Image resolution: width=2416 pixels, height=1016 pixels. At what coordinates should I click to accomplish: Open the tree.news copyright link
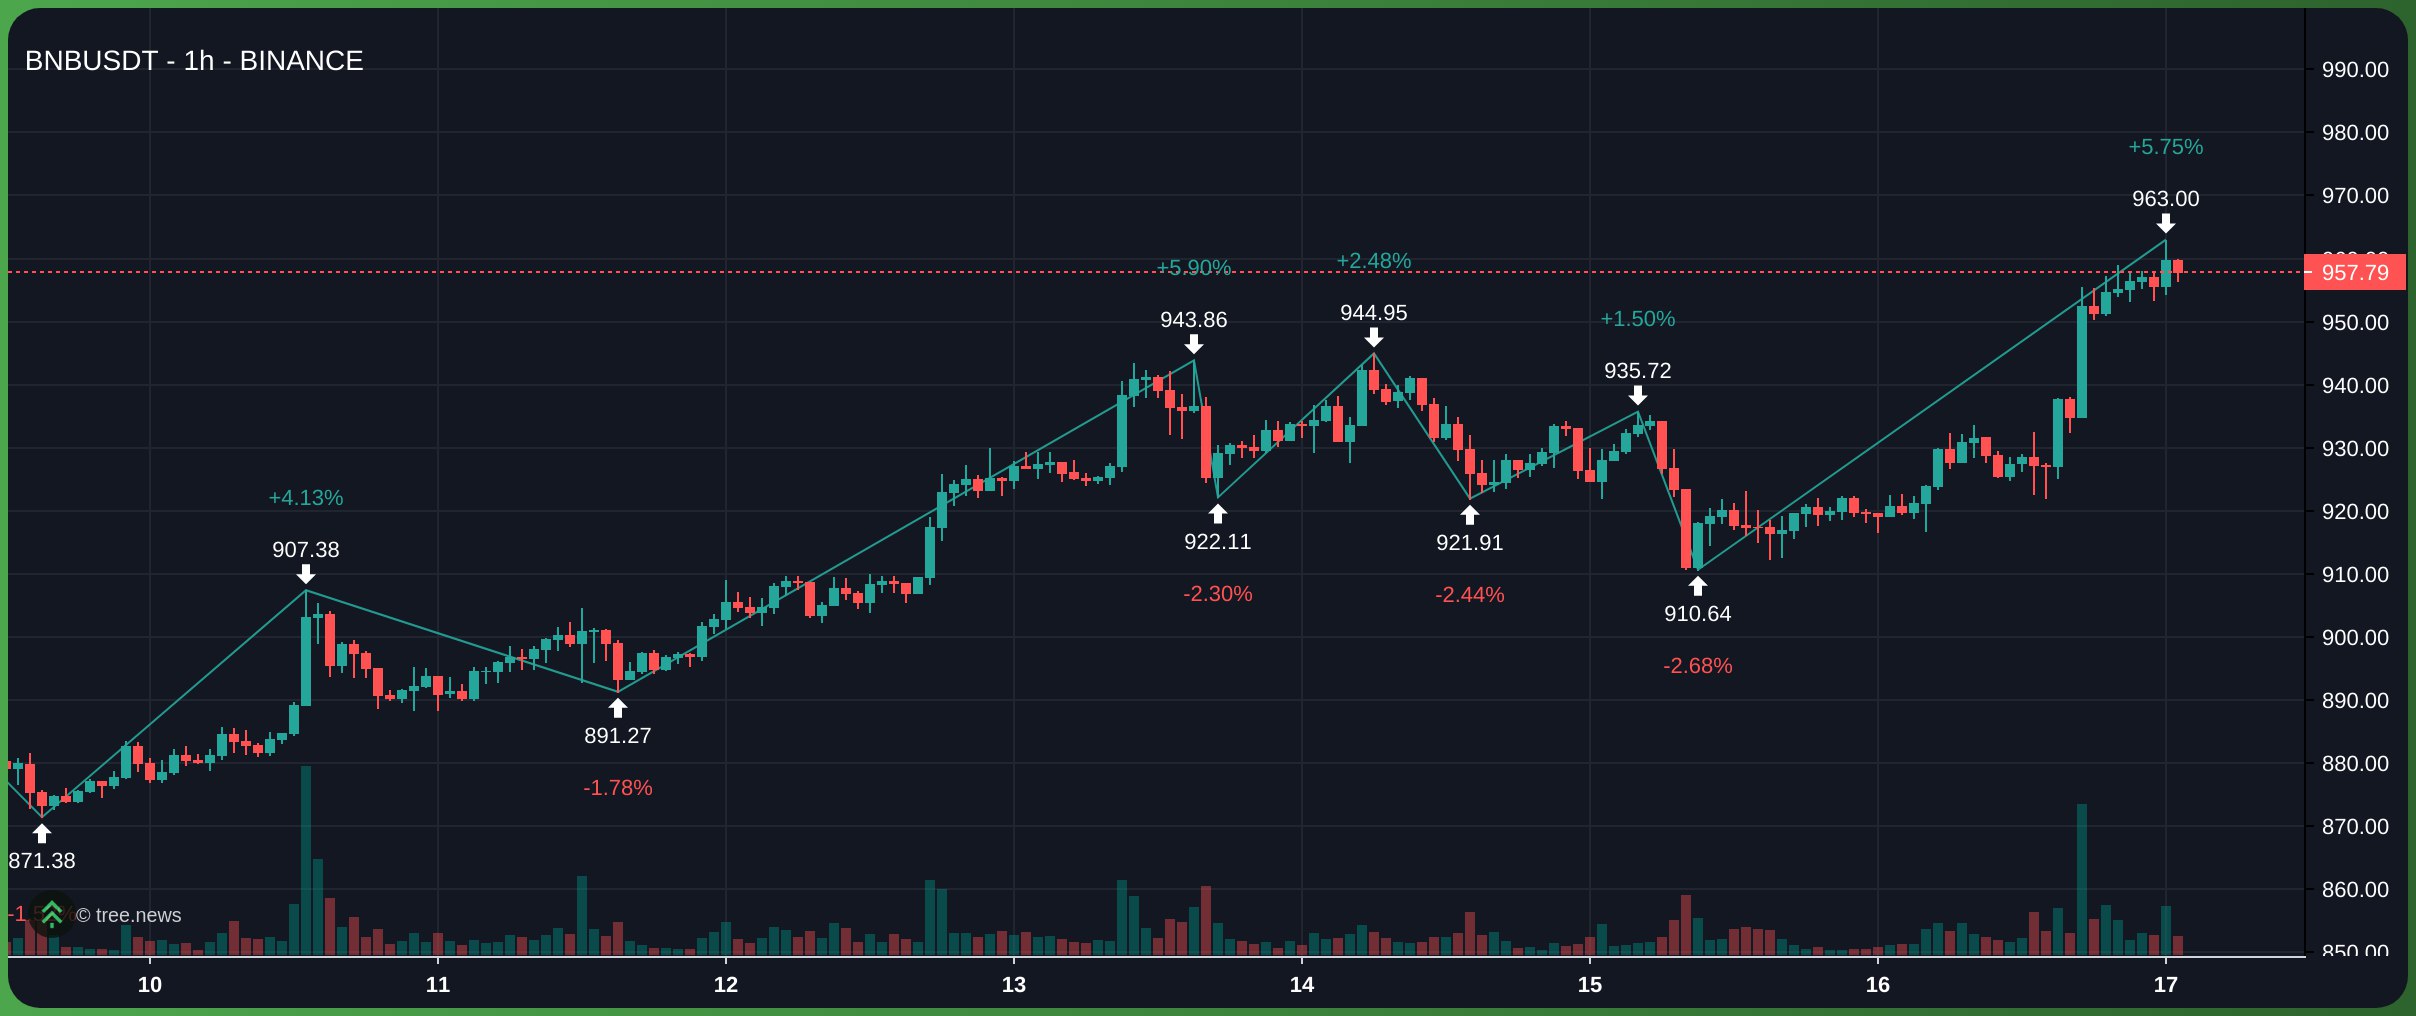tap(129, 915)
